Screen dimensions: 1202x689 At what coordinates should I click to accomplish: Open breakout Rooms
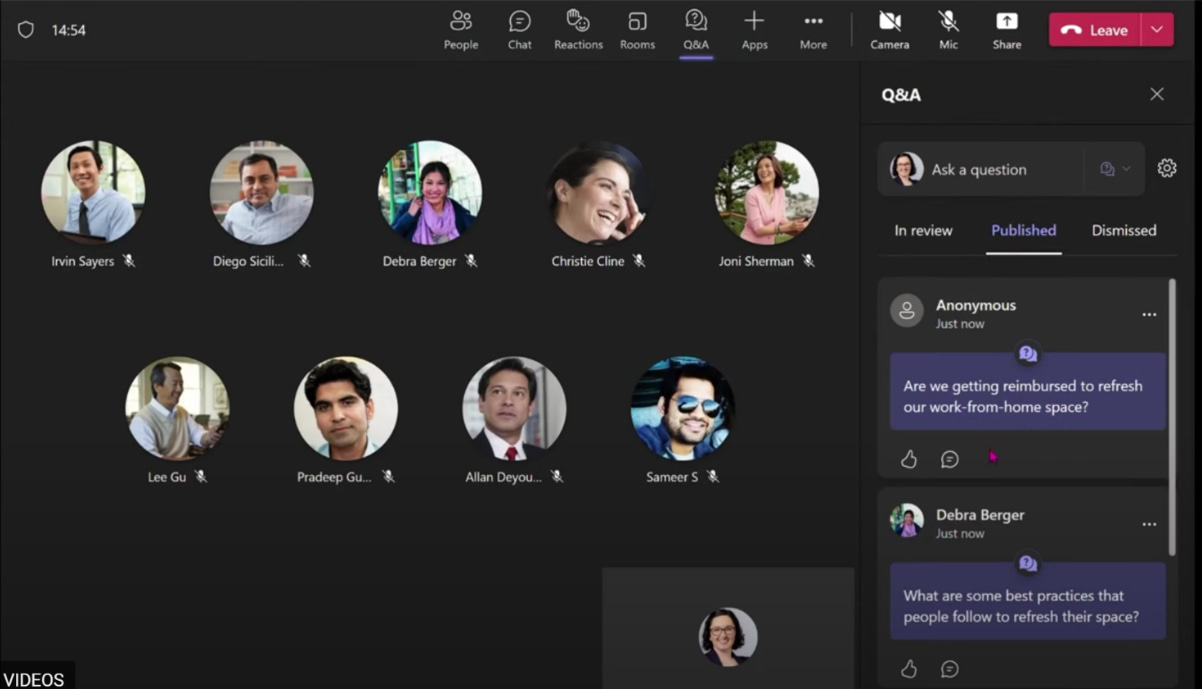pyautogui.click(x=637, y=30)
